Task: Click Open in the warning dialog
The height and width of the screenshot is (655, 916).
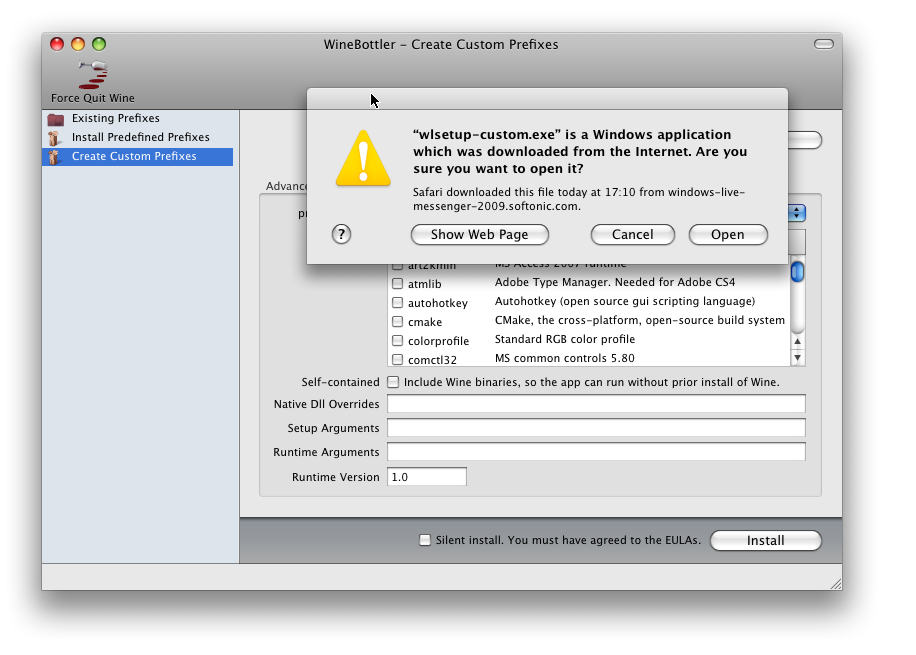Action: coord(728,234)
